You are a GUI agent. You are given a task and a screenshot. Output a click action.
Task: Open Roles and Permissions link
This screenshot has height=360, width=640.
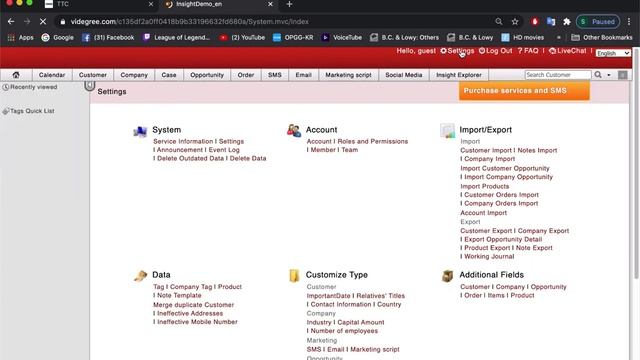[x=373, y=141]
